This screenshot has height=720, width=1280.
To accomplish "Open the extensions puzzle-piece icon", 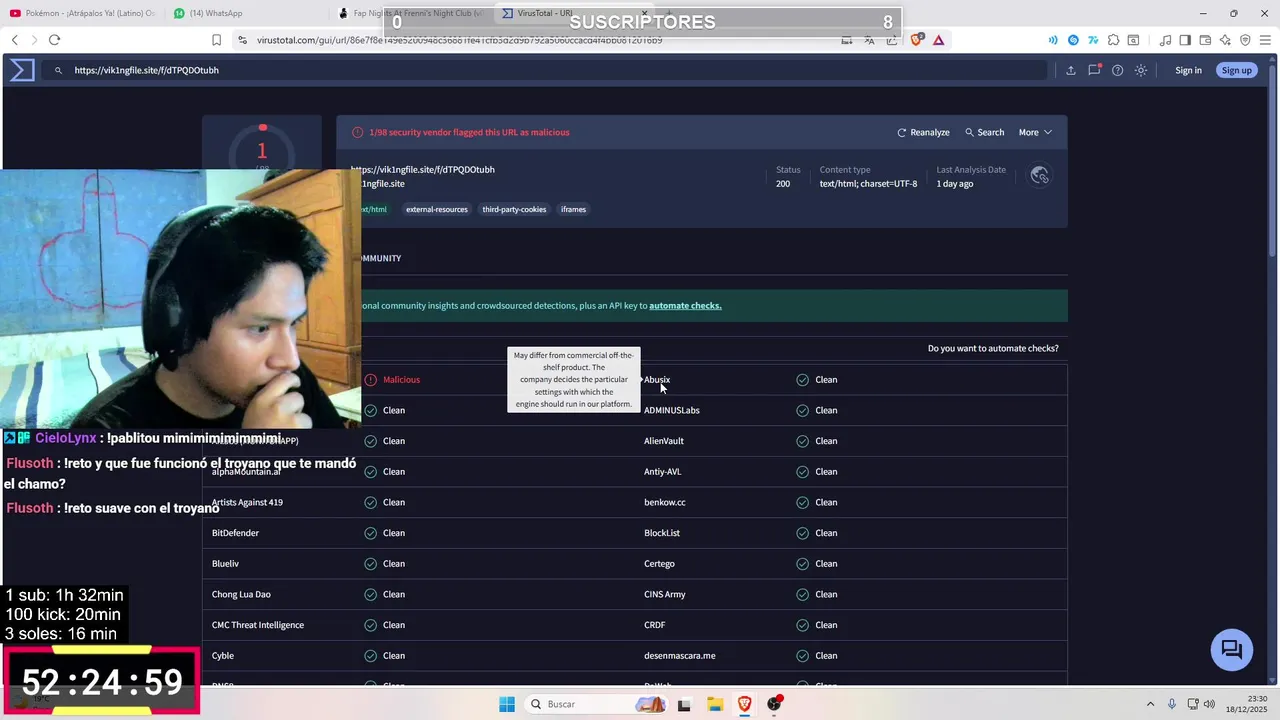I will point(1113,40).
